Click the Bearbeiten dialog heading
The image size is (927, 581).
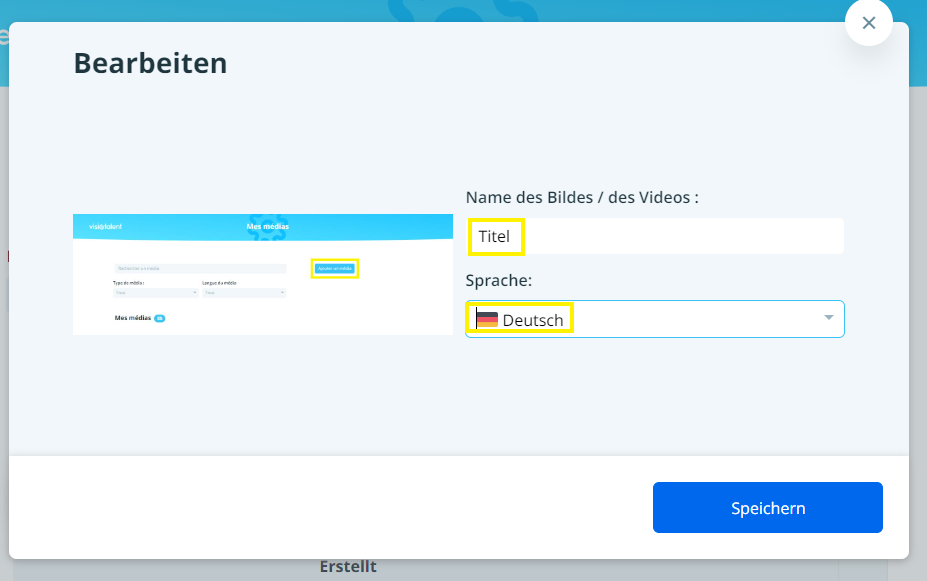(150, 64)
